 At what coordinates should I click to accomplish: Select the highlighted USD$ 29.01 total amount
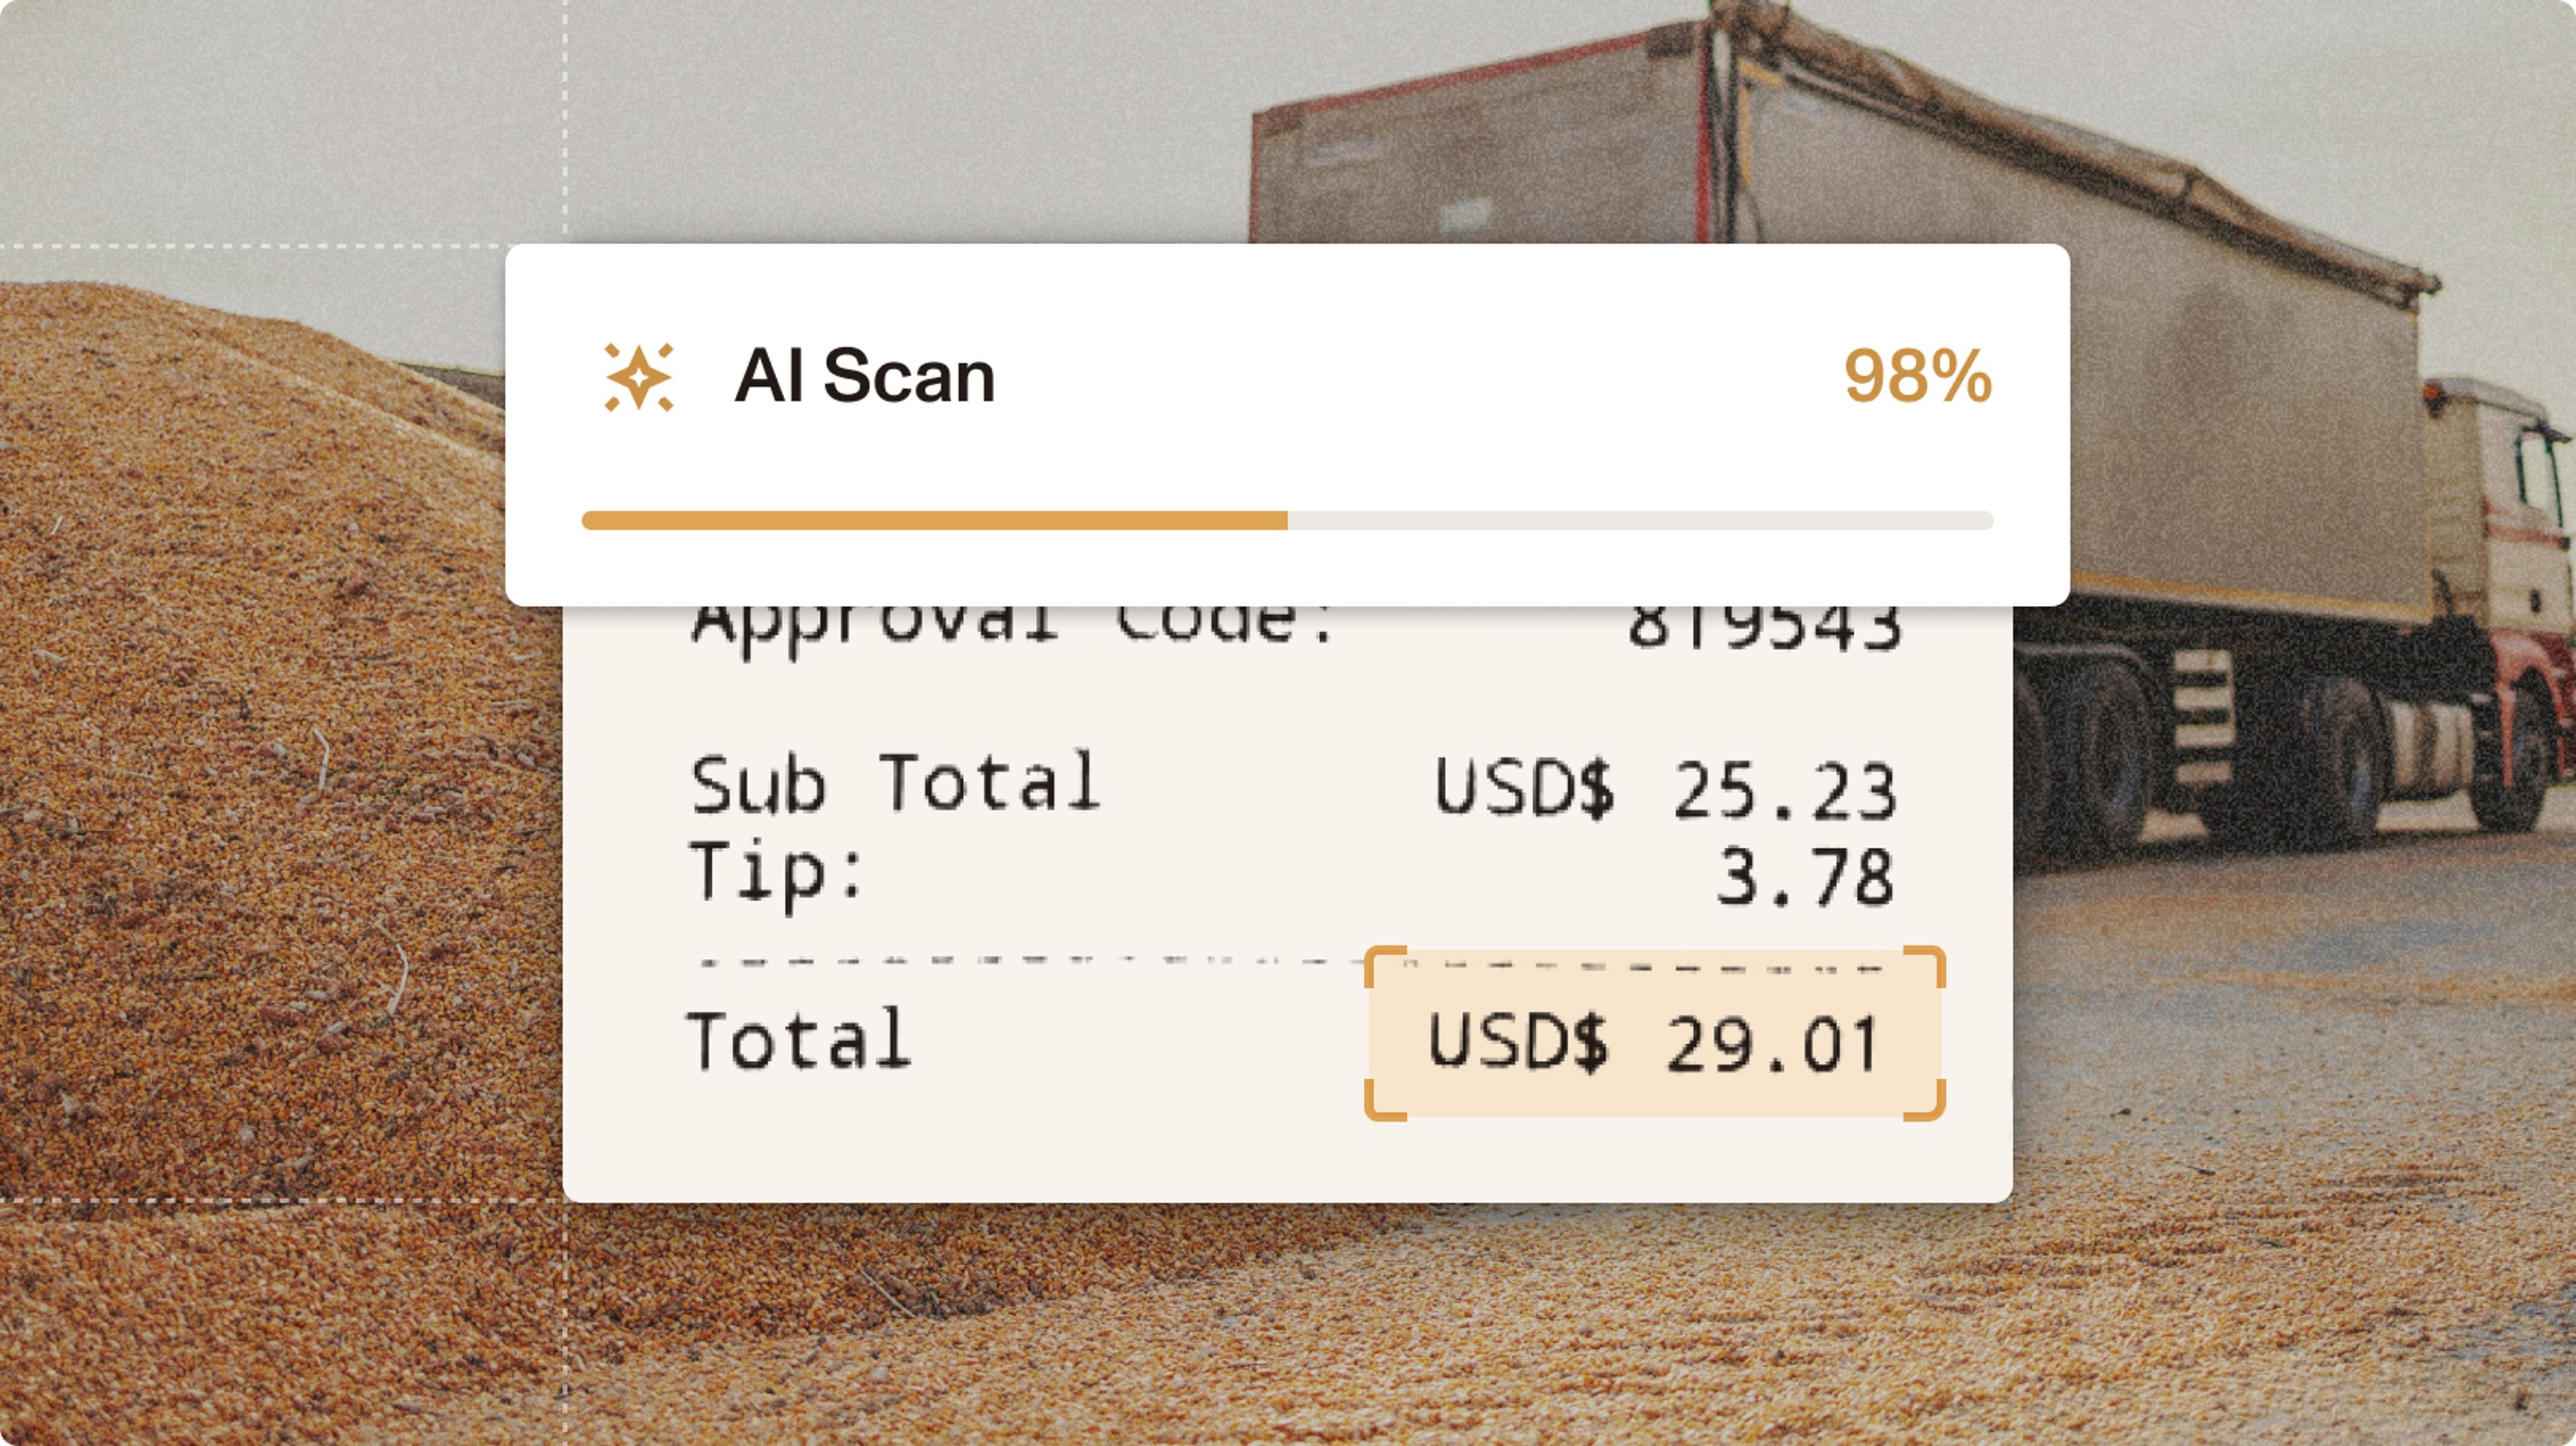[1654, 1043]
